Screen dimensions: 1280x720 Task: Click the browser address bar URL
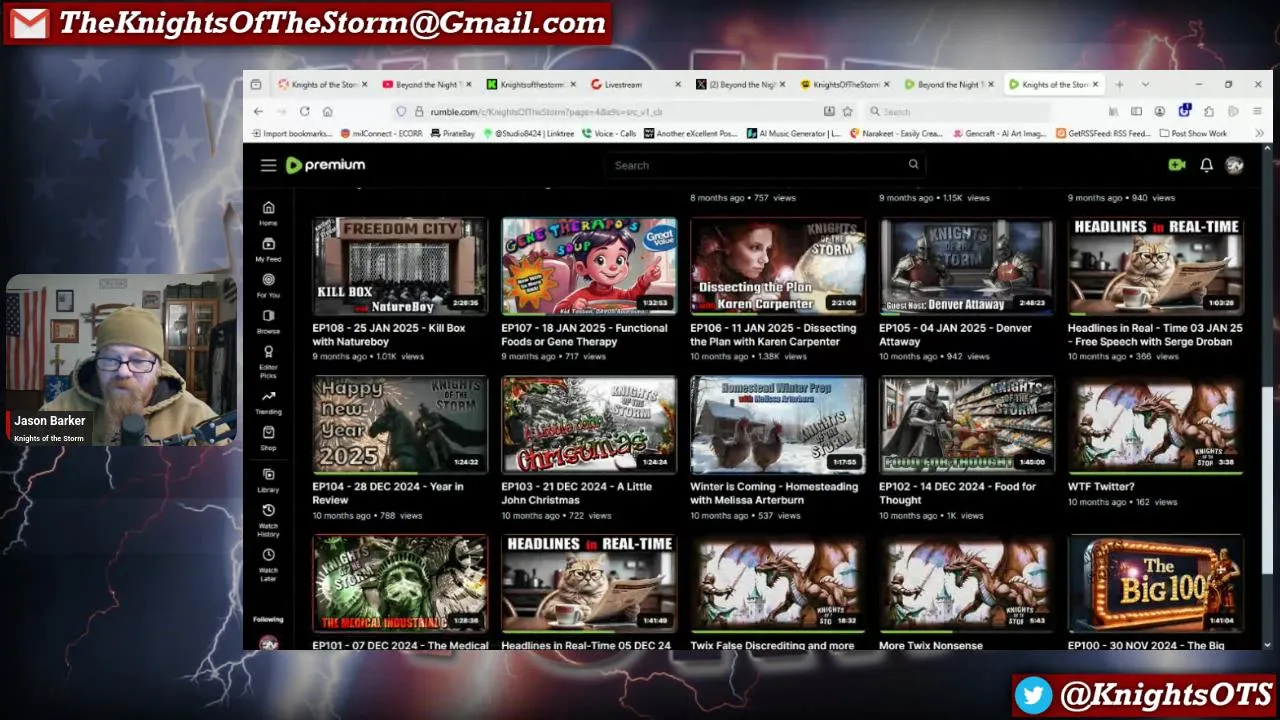[546, 112]
